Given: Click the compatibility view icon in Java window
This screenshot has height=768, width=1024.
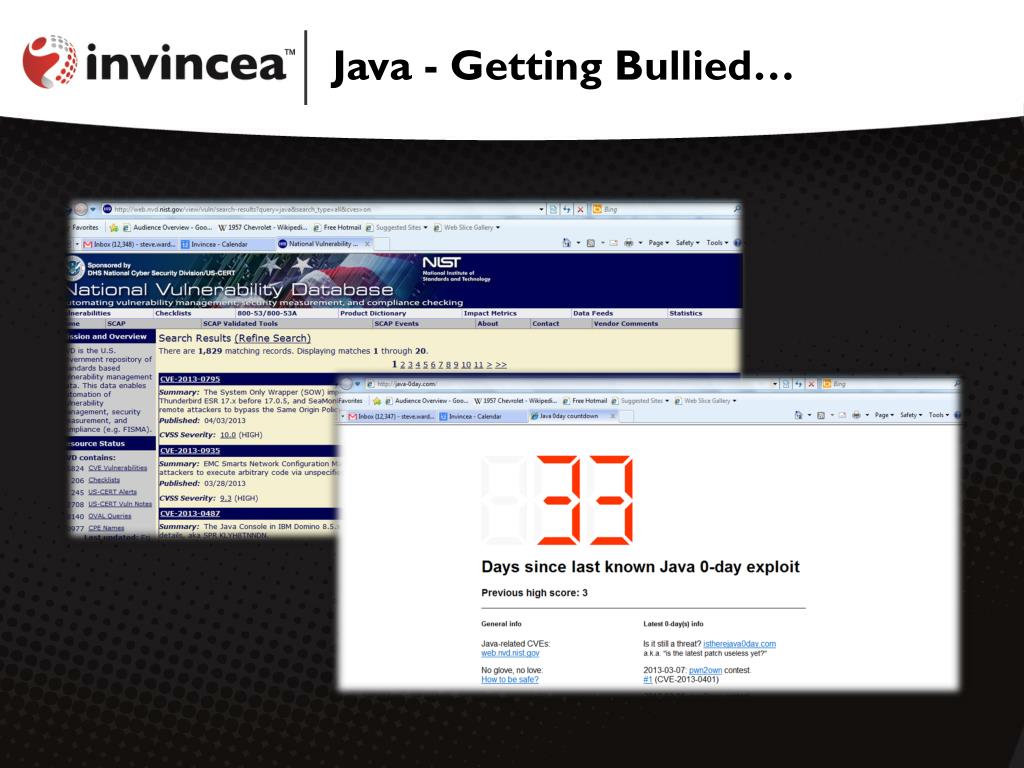Looking at the screenshot, I should coord(786,384).
